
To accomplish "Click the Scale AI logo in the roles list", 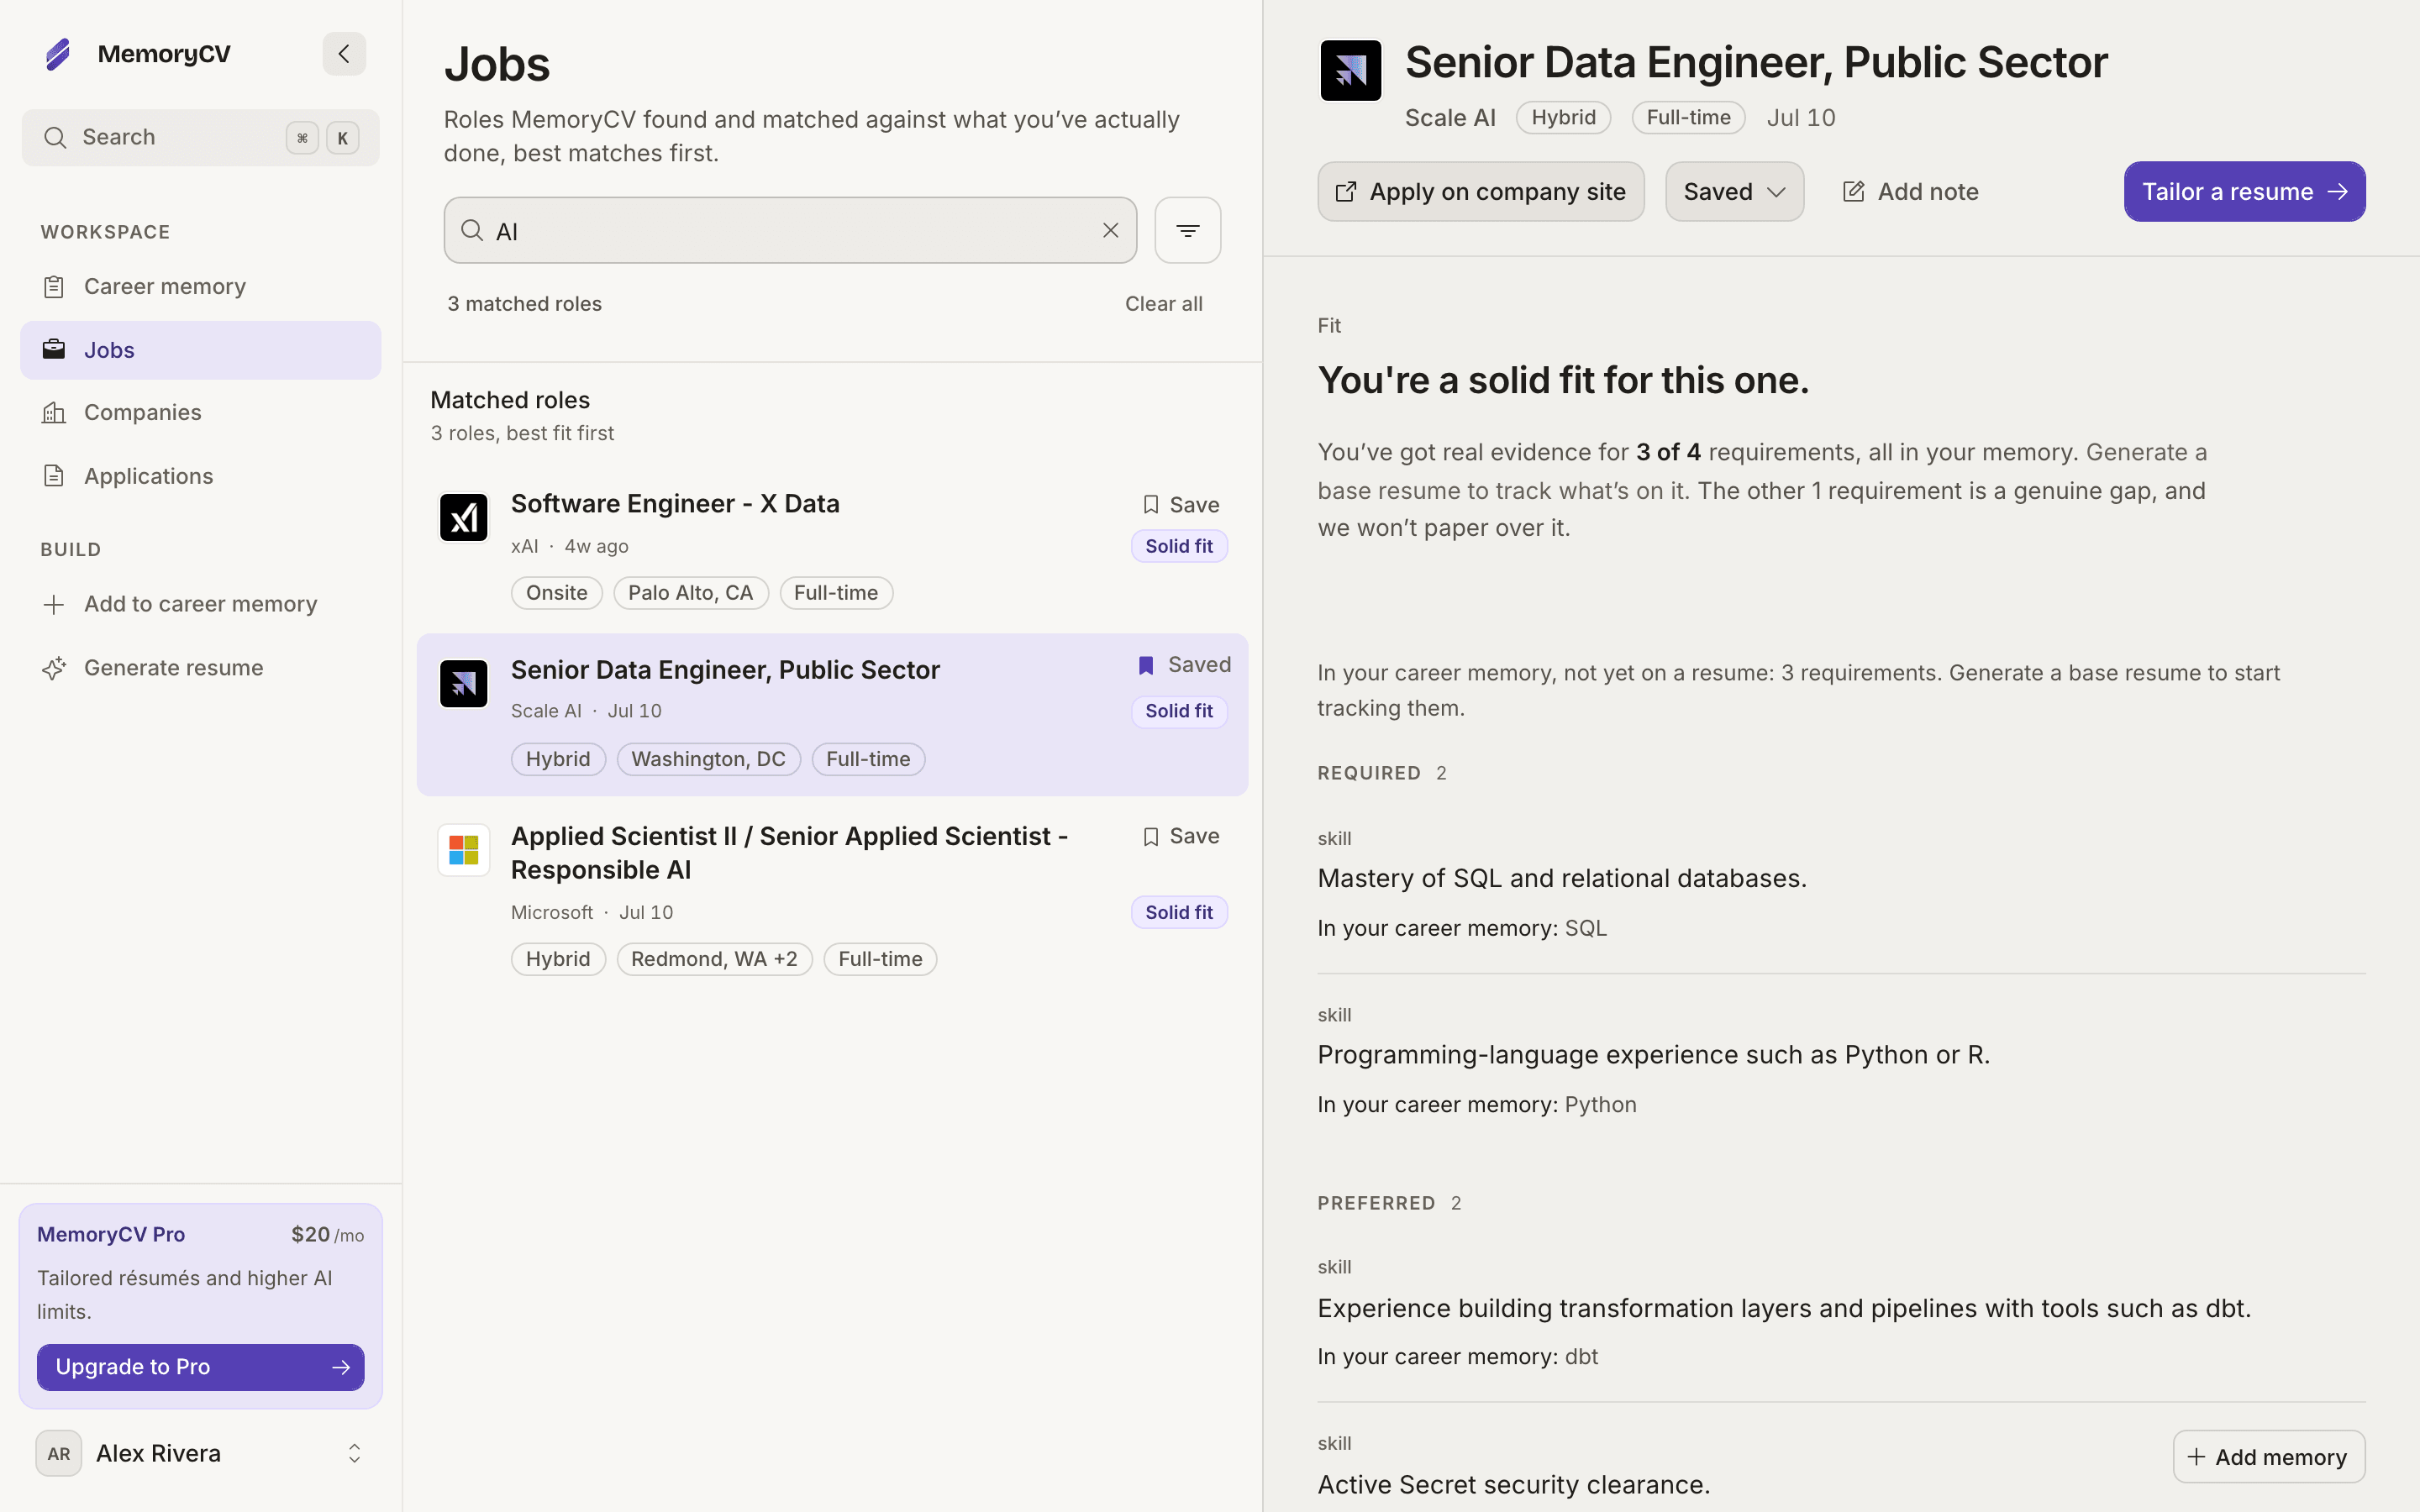I will tap(464, 684).
